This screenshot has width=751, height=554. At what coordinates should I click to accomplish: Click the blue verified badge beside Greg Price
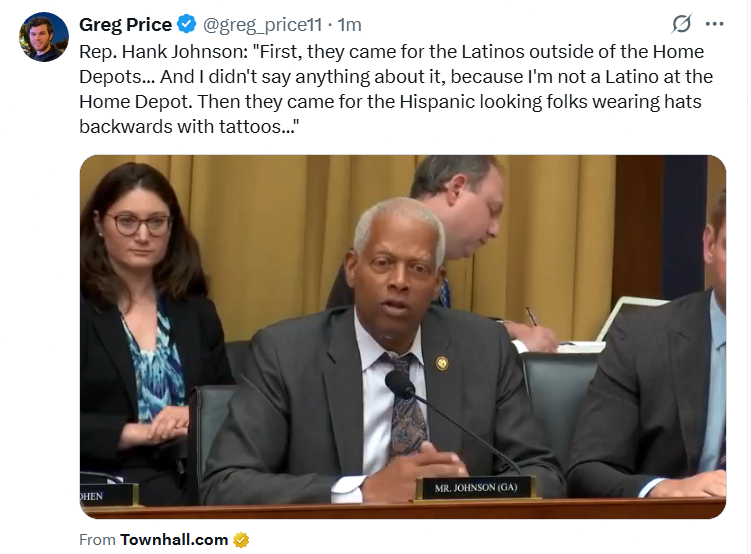pos(187,24)
